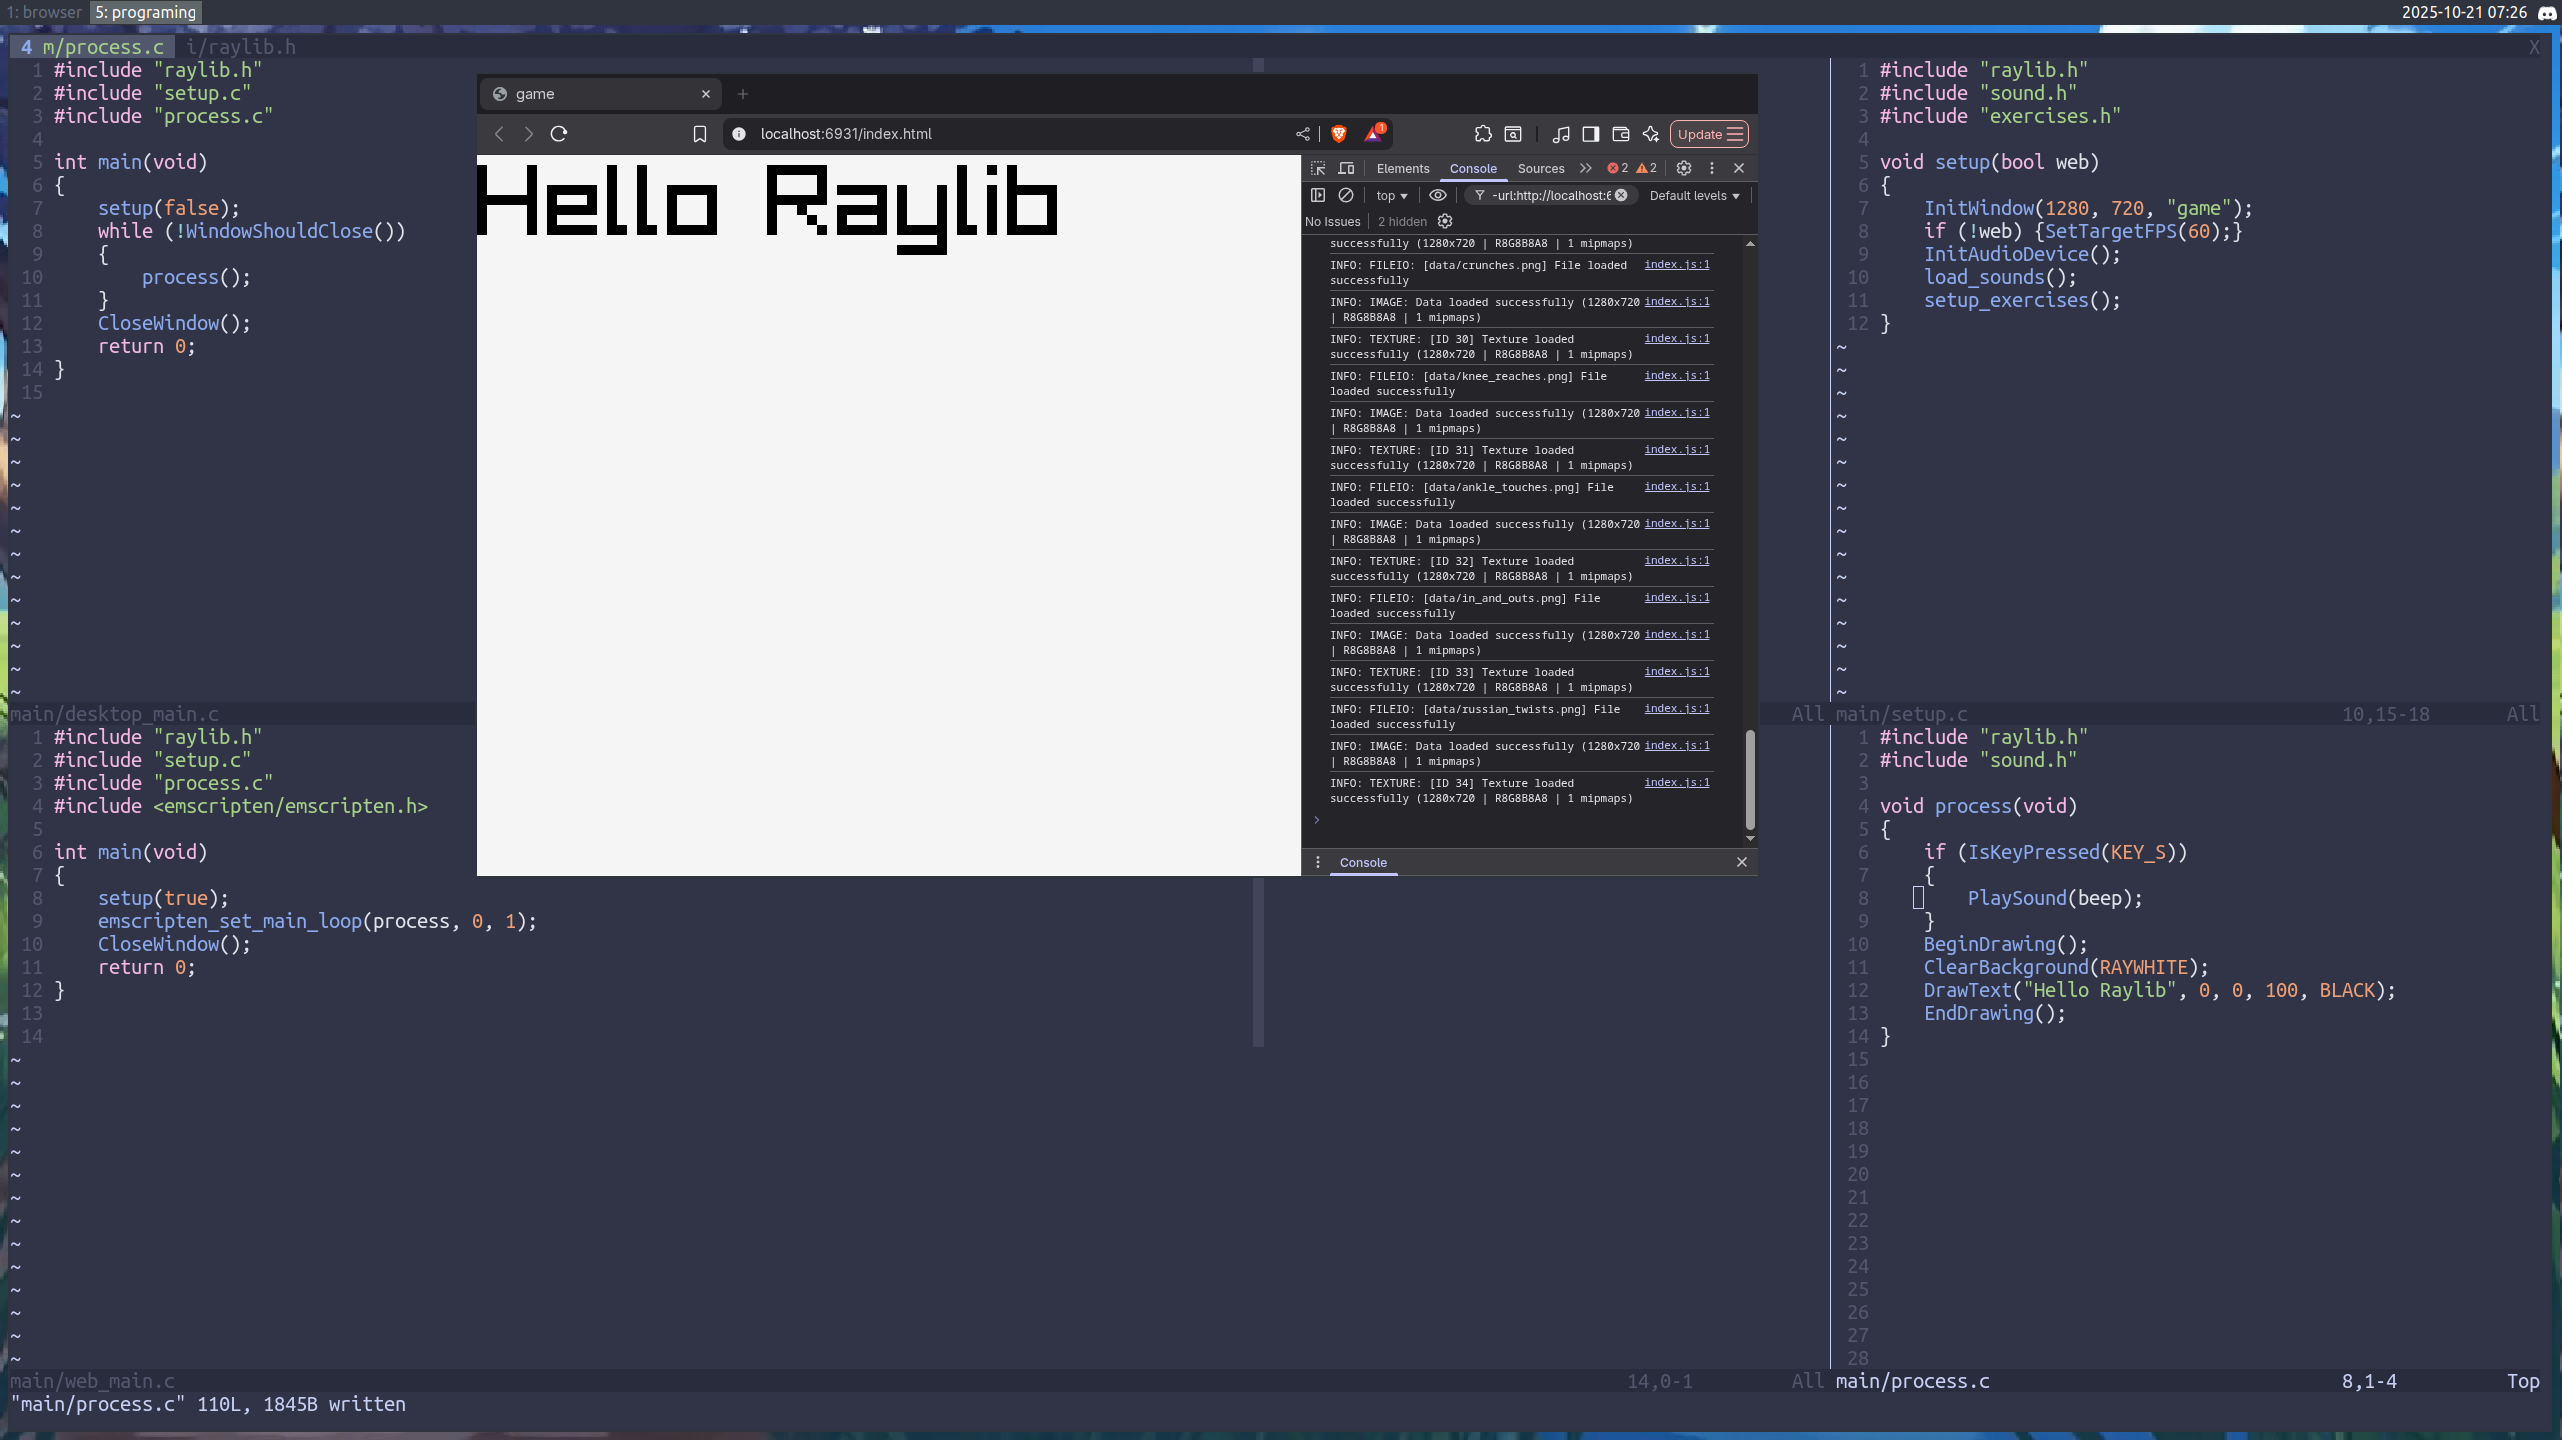Click the Leo AI sparkle icon

coord(1651,134)
